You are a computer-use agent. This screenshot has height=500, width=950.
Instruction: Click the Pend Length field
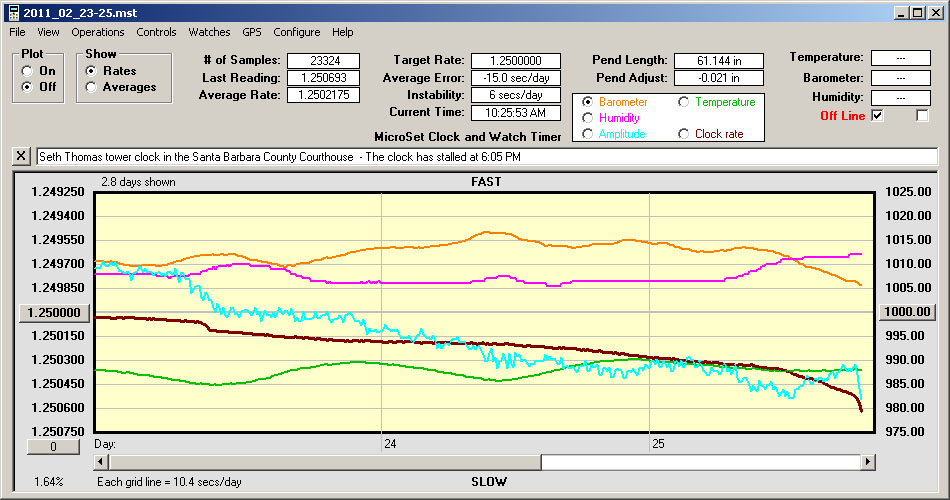coord(719,61)
